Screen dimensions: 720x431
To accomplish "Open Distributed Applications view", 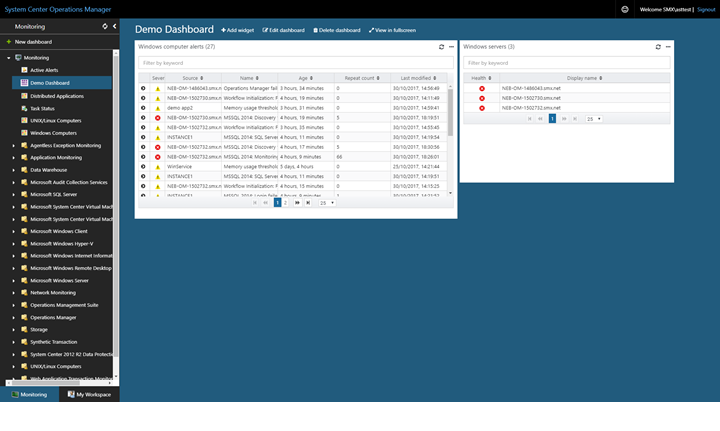I will coord(57,96).
